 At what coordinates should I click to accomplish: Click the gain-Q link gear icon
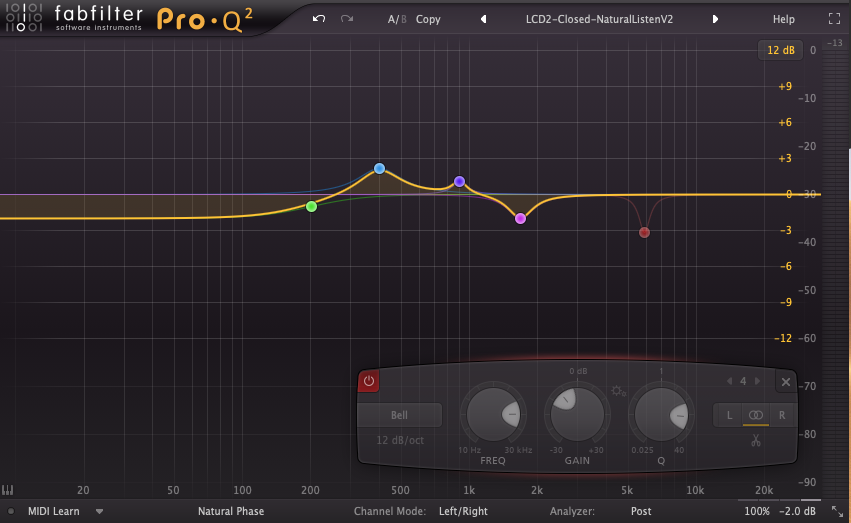(619, 392)
